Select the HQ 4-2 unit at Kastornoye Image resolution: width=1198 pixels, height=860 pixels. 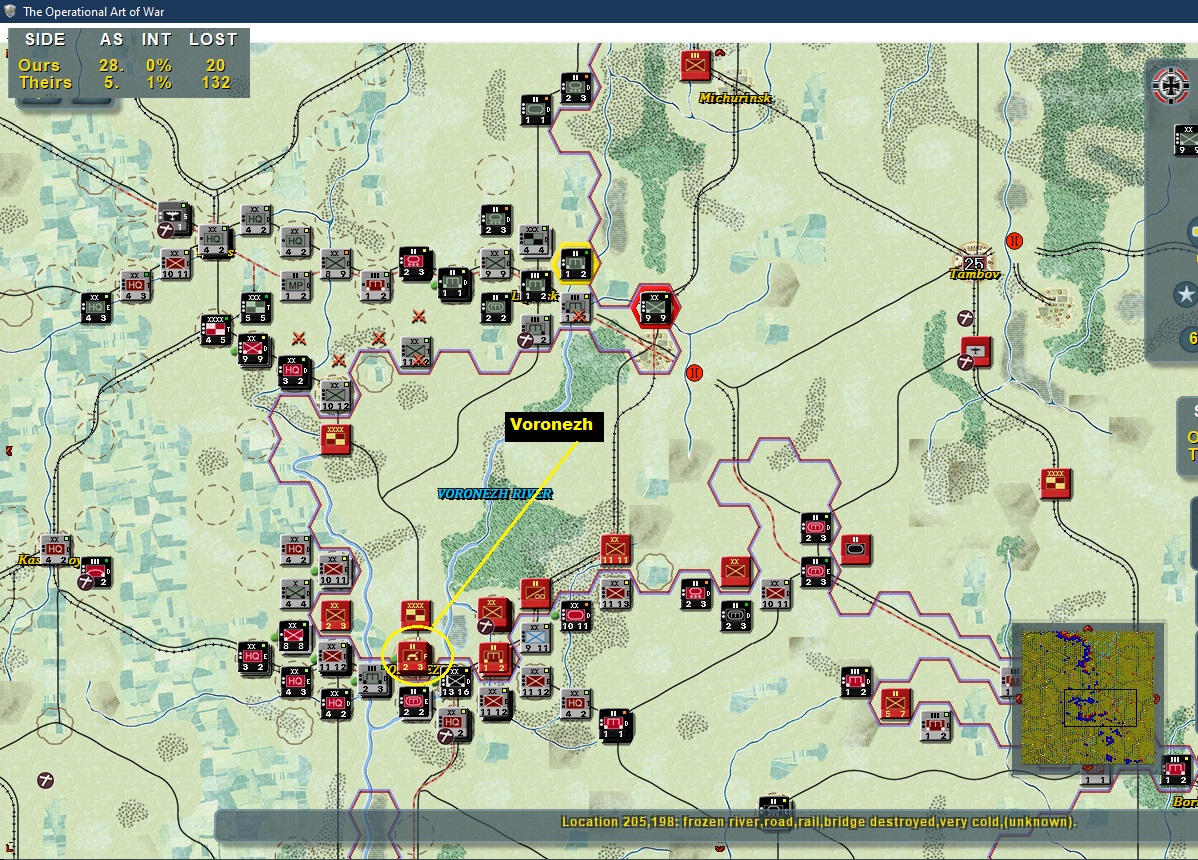click(55, 549)
